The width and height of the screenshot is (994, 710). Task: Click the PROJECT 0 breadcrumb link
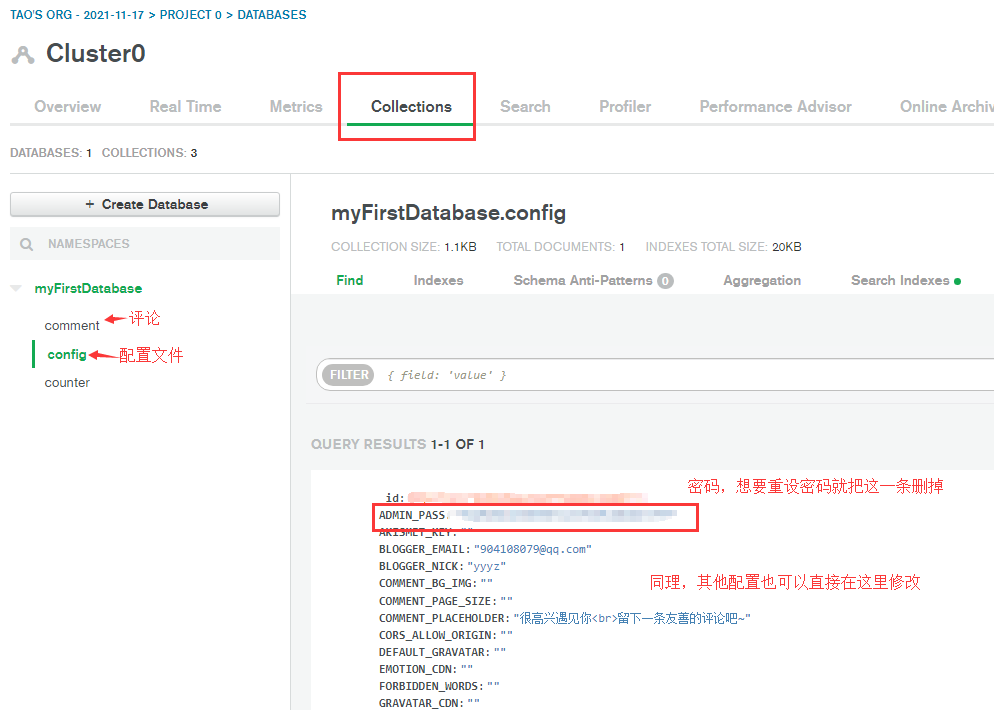(190, 15)
